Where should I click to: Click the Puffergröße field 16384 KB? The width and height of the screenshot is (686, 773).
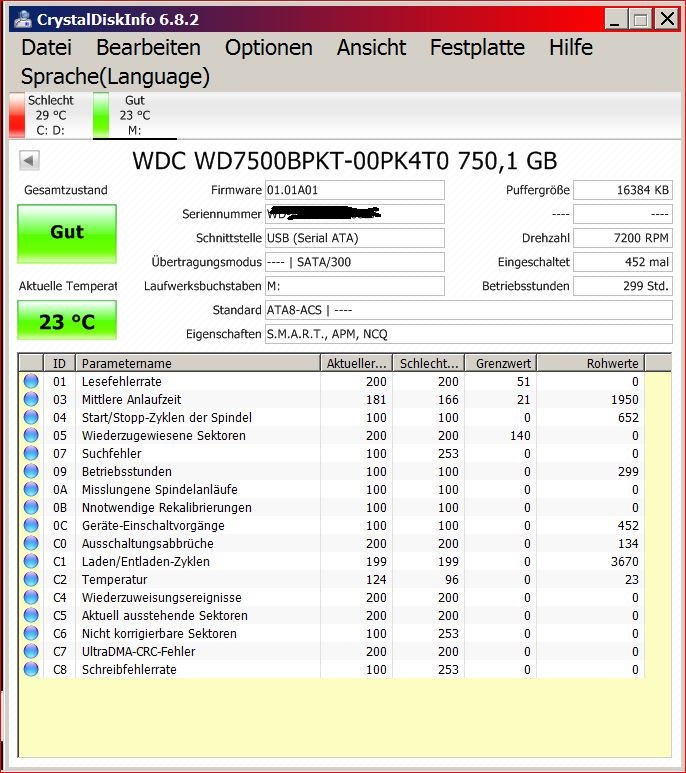click(623, 190)
